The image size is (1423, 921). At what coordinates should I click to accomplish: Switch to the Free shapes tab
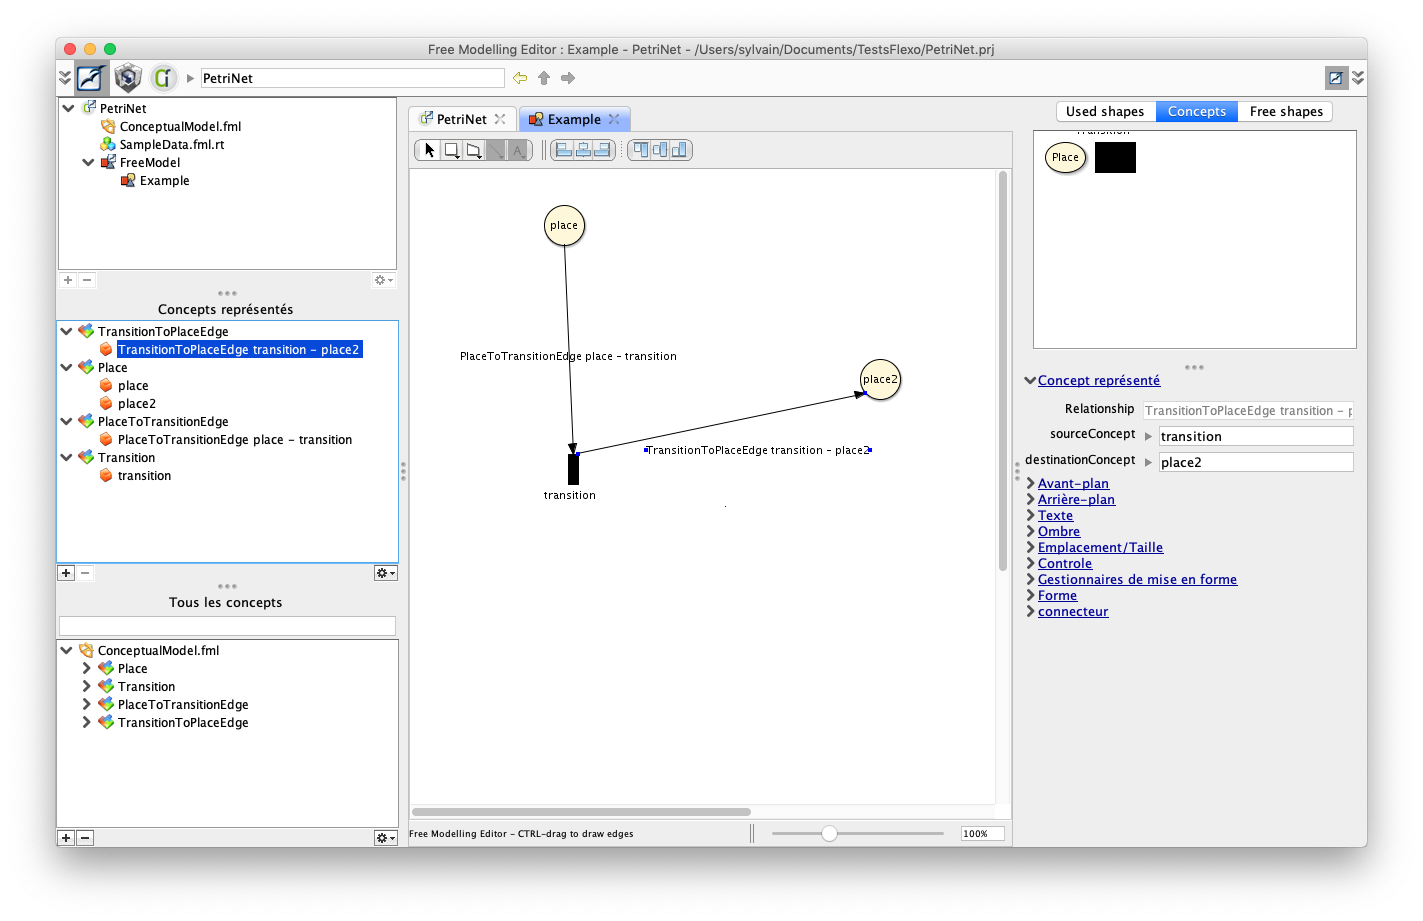[x=1286, y=111]
